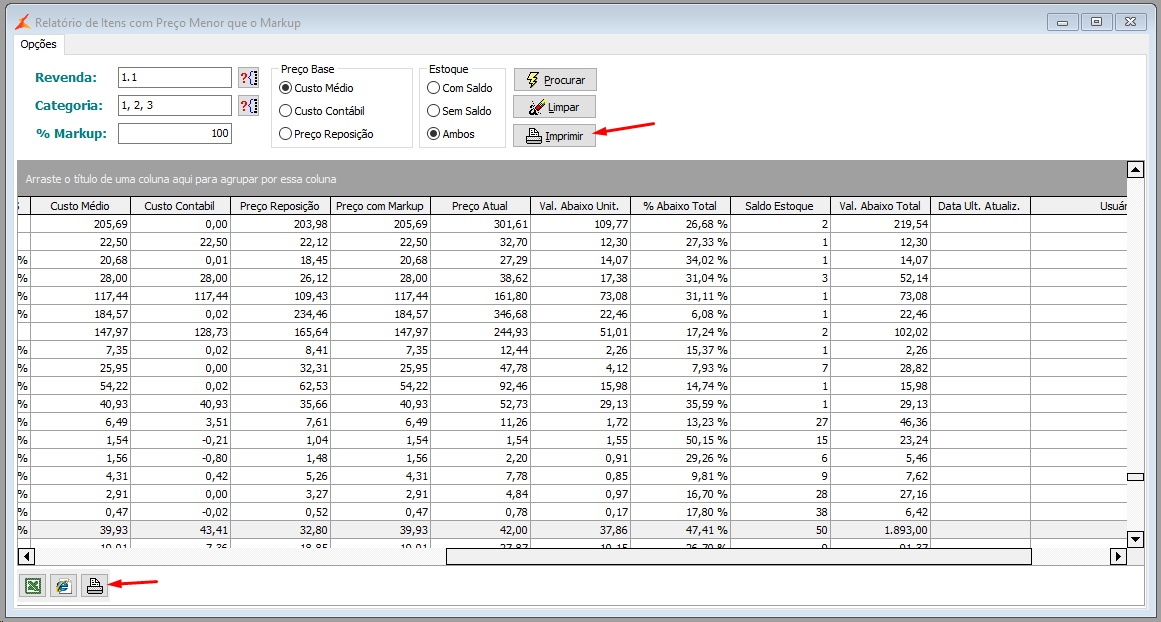Viewport: 1161px width, 622px height.
Task: Click the app logo in title bar
Action: (24, 22)
